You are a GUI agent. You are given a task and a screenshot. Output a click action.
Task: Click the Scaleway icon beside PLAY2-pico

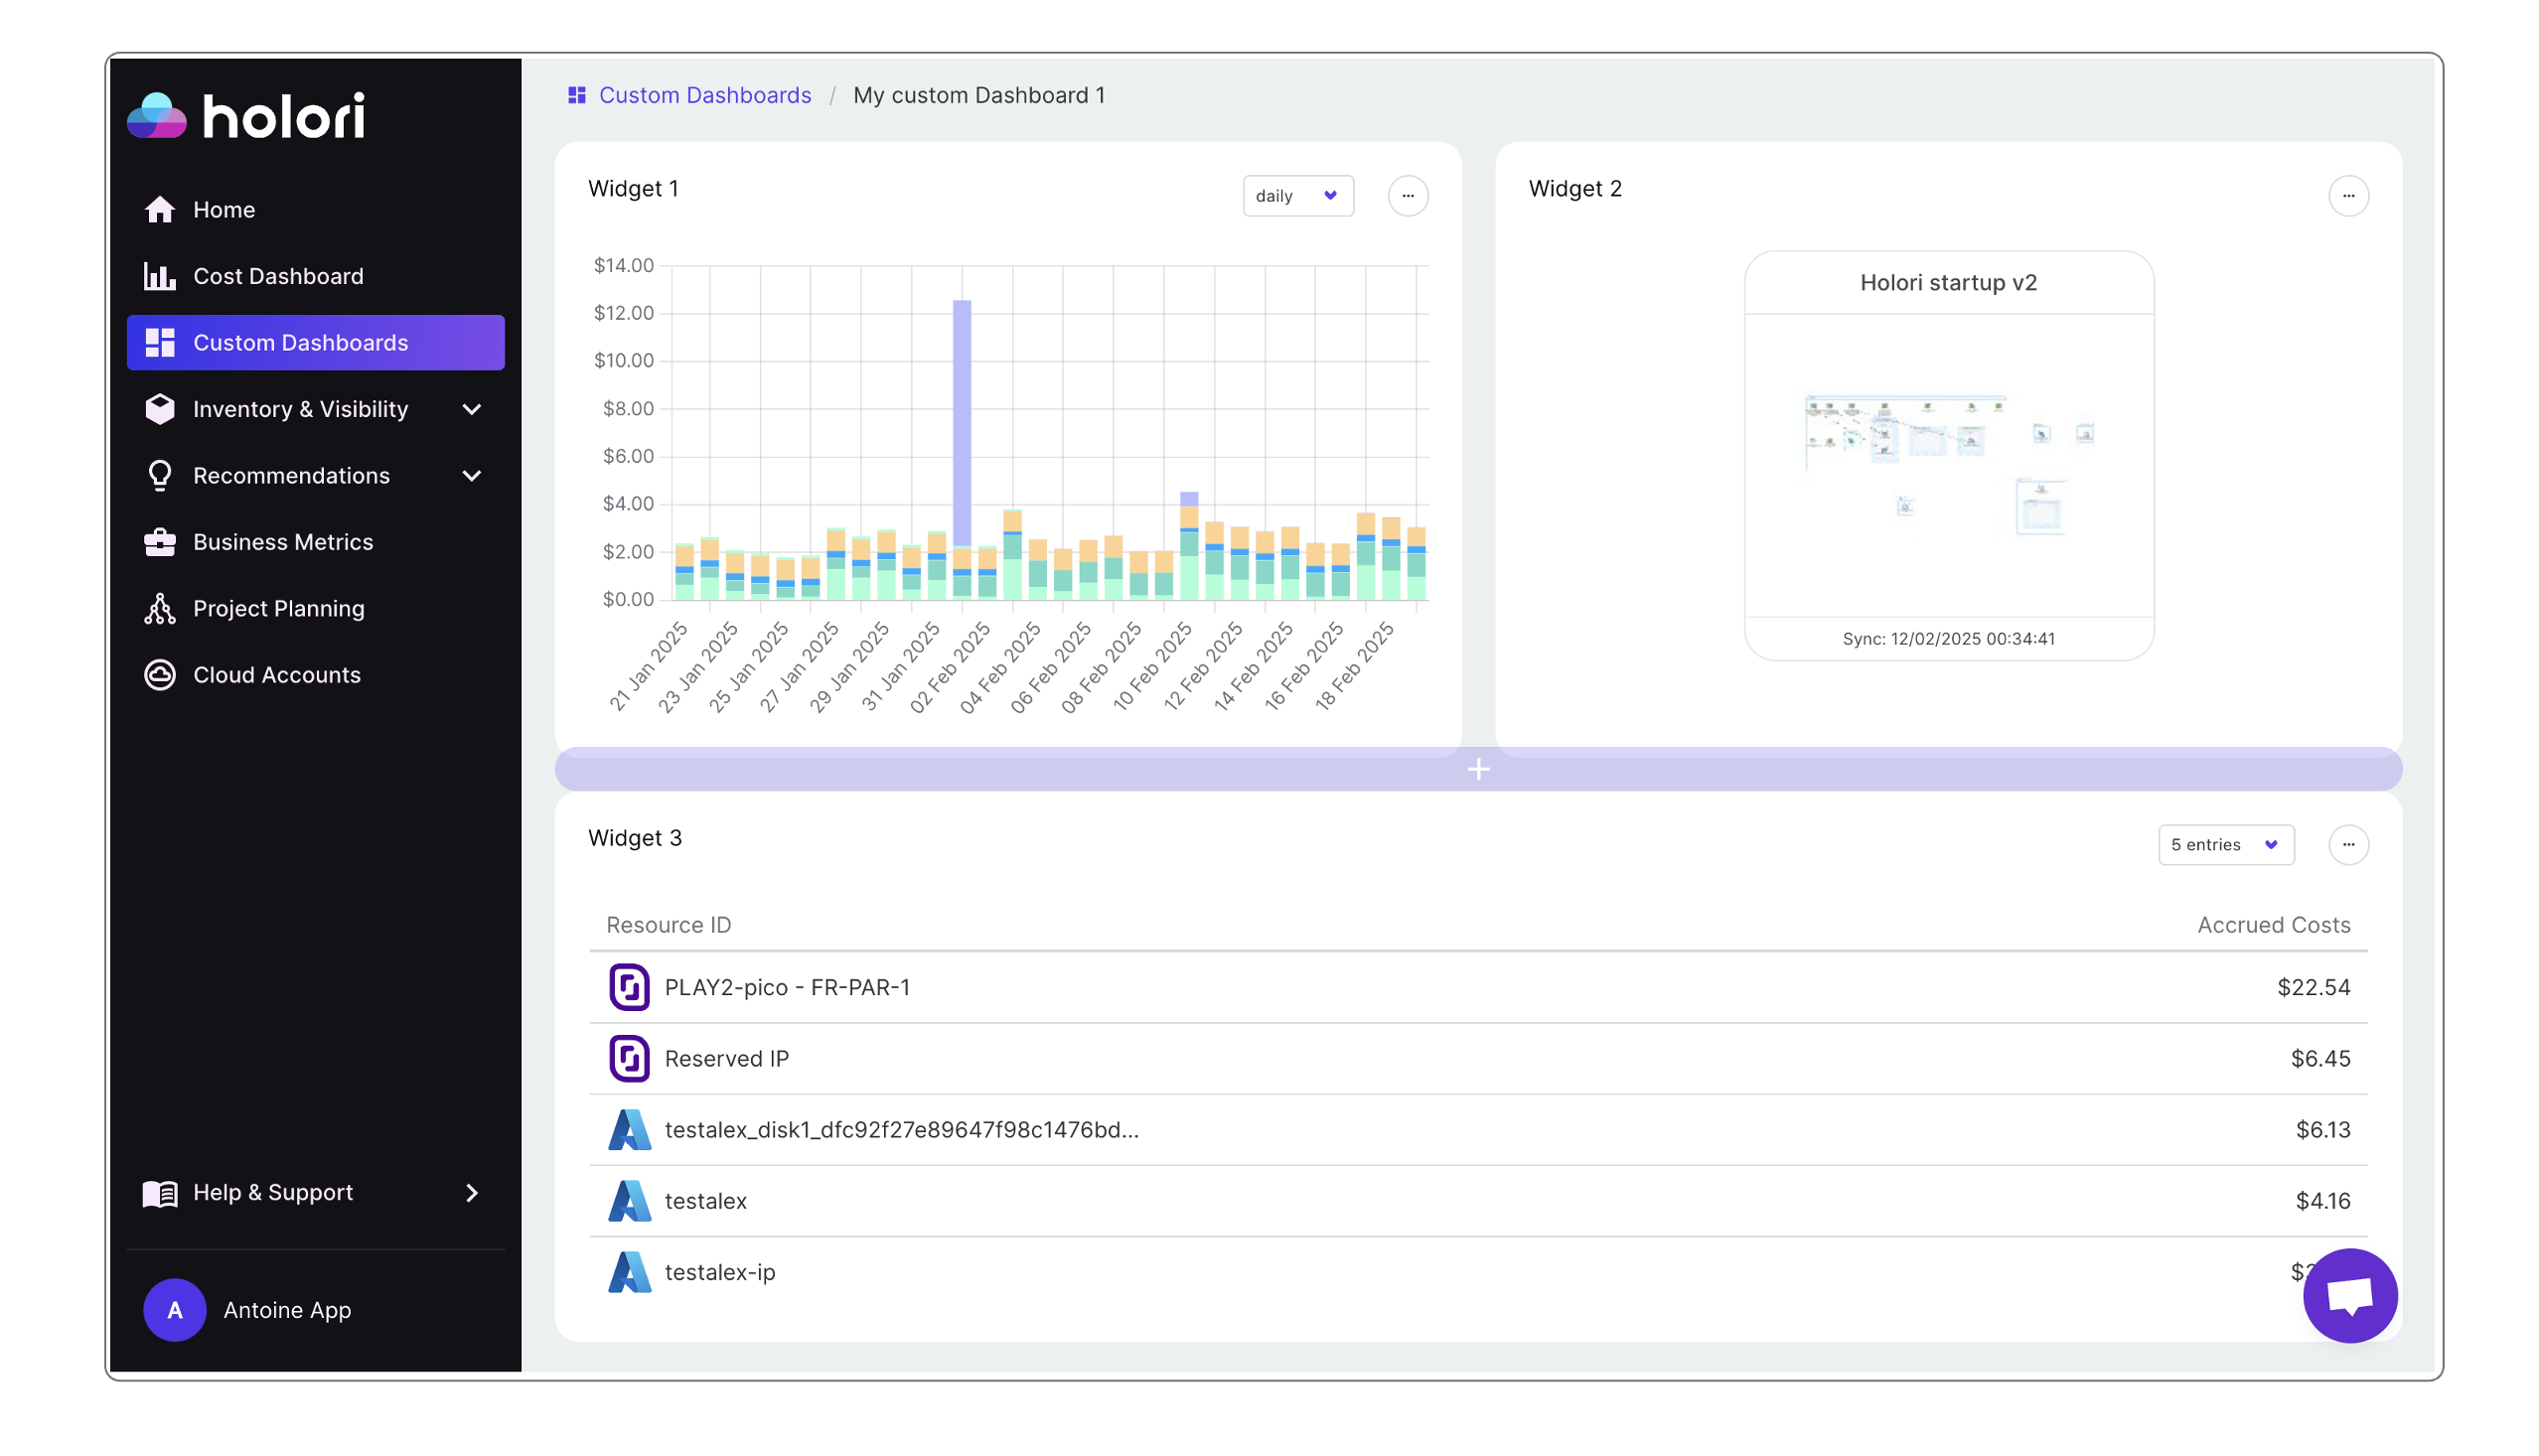pyautogui.click(x=630, y=987)
